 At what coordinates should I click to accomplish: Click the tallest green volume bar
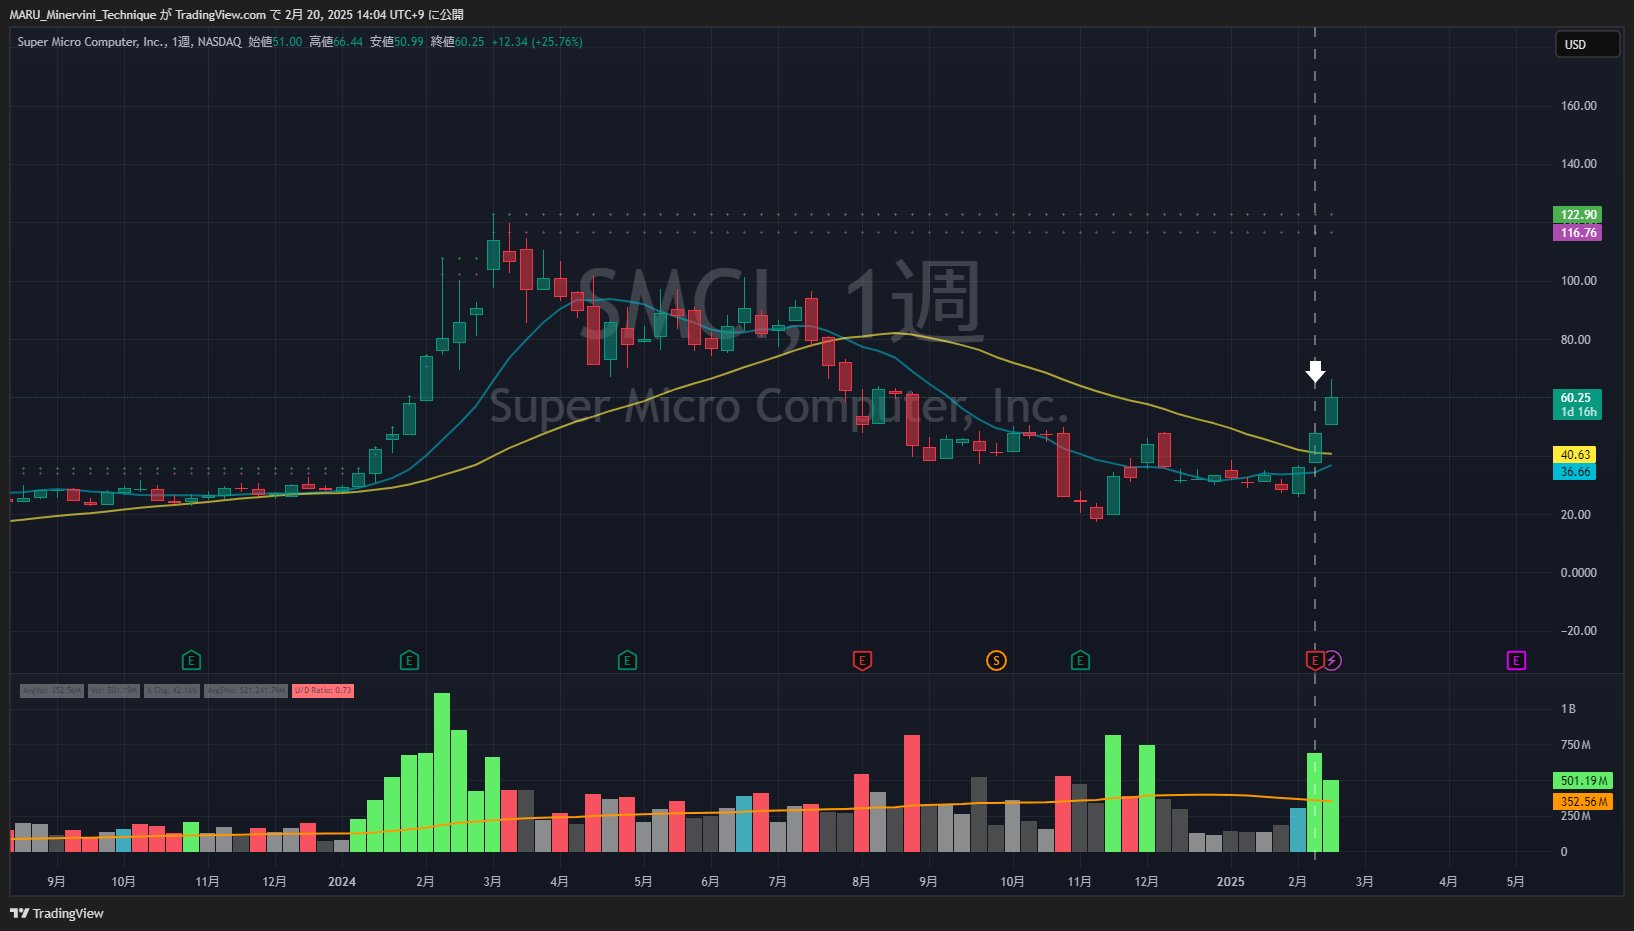[x=442, y=772]
